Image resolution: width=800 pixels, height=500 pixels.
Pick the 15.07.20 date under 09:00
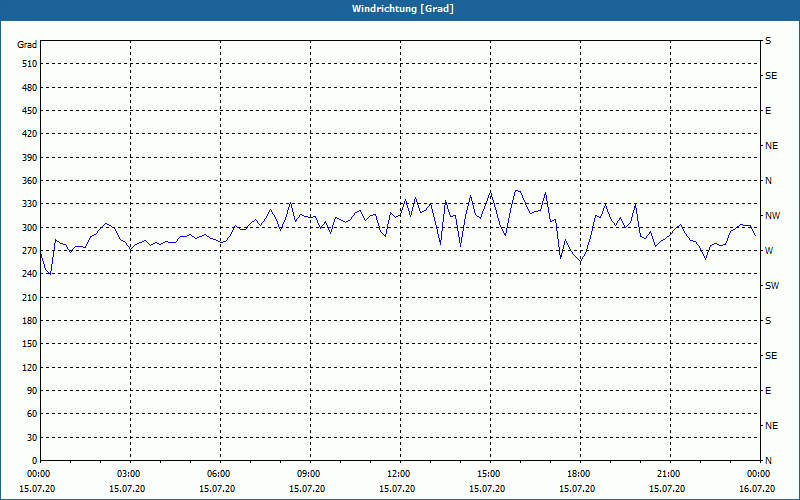[307, 489]
